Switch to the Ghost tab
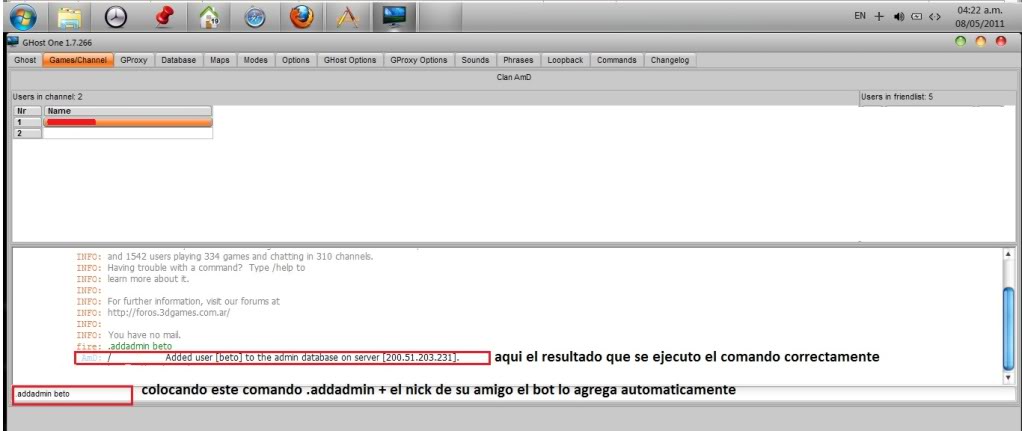 26,60
